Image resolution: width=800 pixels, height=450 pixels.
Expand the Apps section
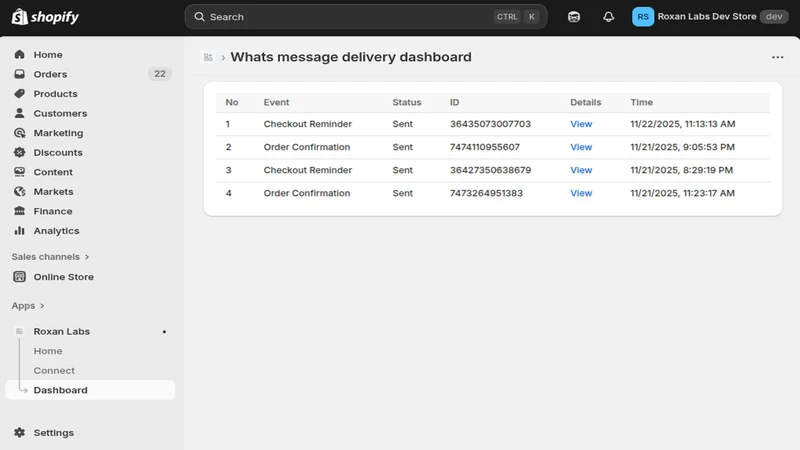coord(28,306)
